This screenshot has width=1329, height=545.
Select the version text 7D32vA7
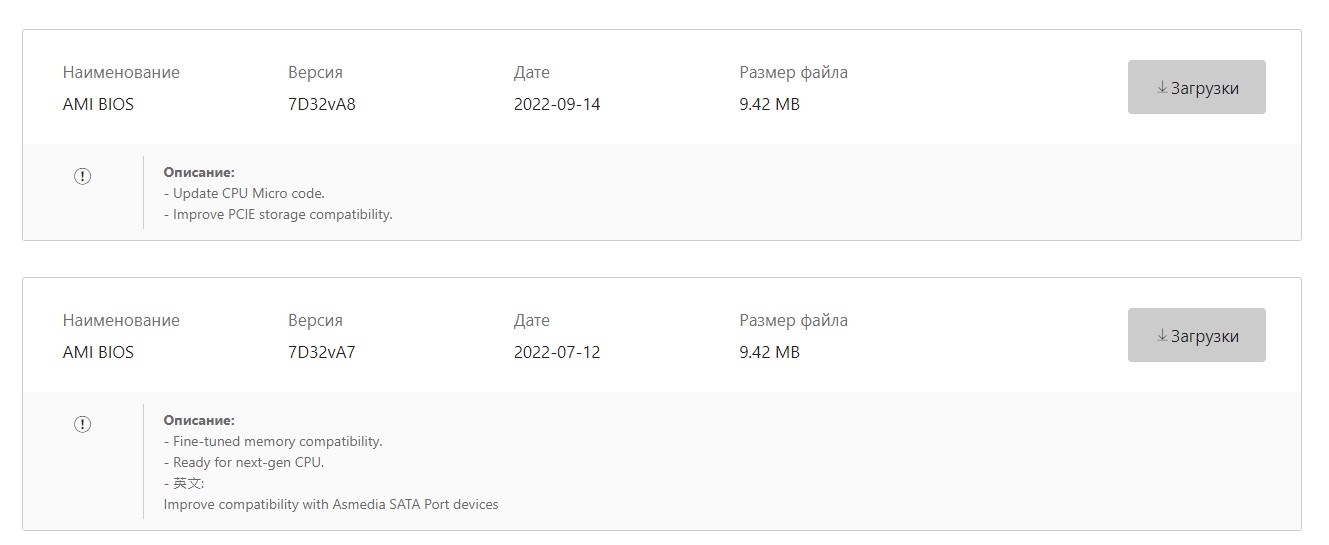[321, 352]
